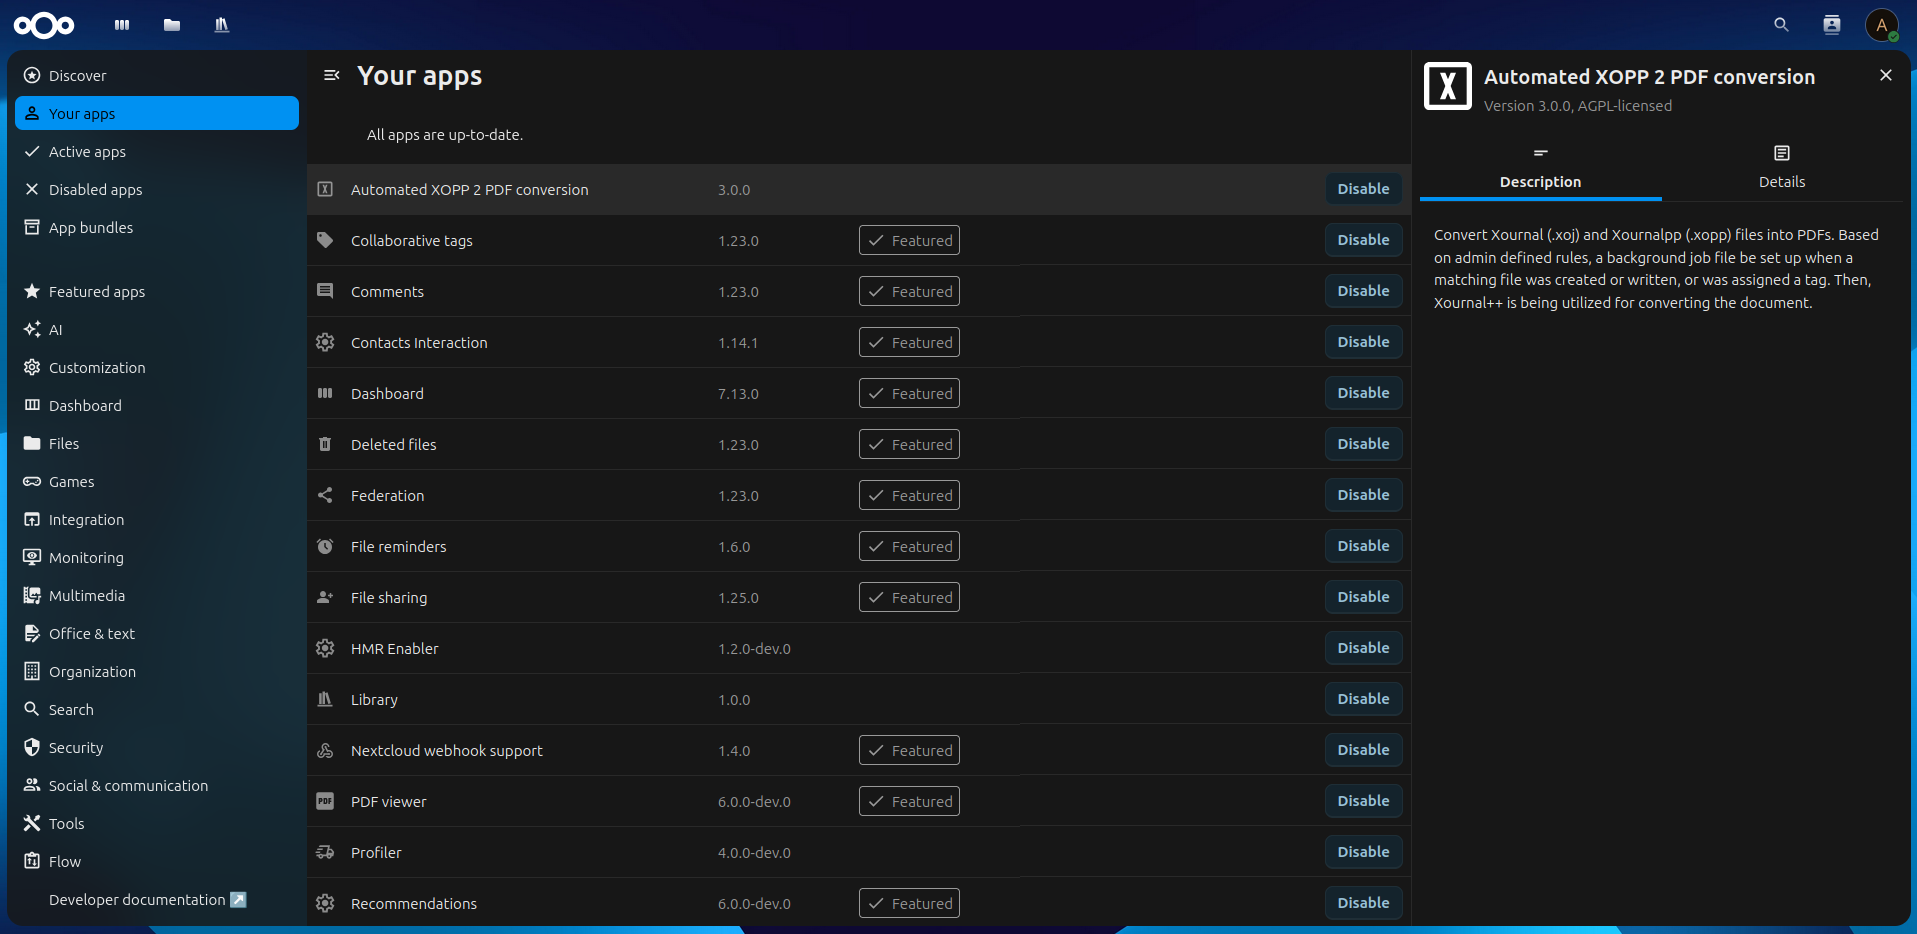Open Featured apps category
Image resolution: width=1917 pixels, height=934 pixels.
157,291
